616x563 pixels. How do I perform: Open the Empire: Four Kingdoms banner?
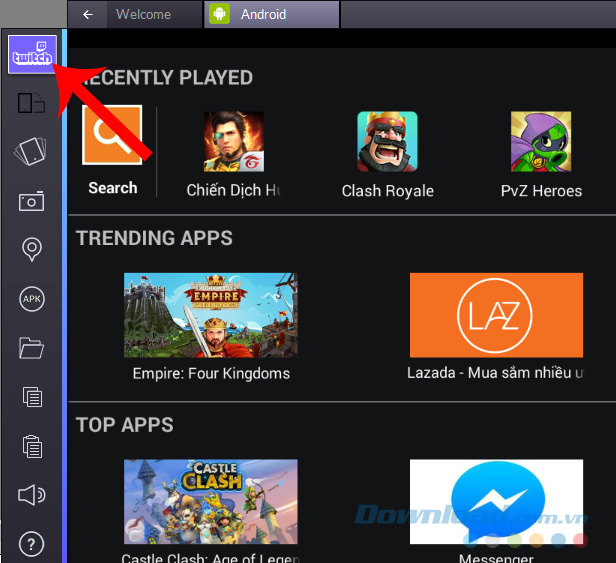(x=211, y=315)
